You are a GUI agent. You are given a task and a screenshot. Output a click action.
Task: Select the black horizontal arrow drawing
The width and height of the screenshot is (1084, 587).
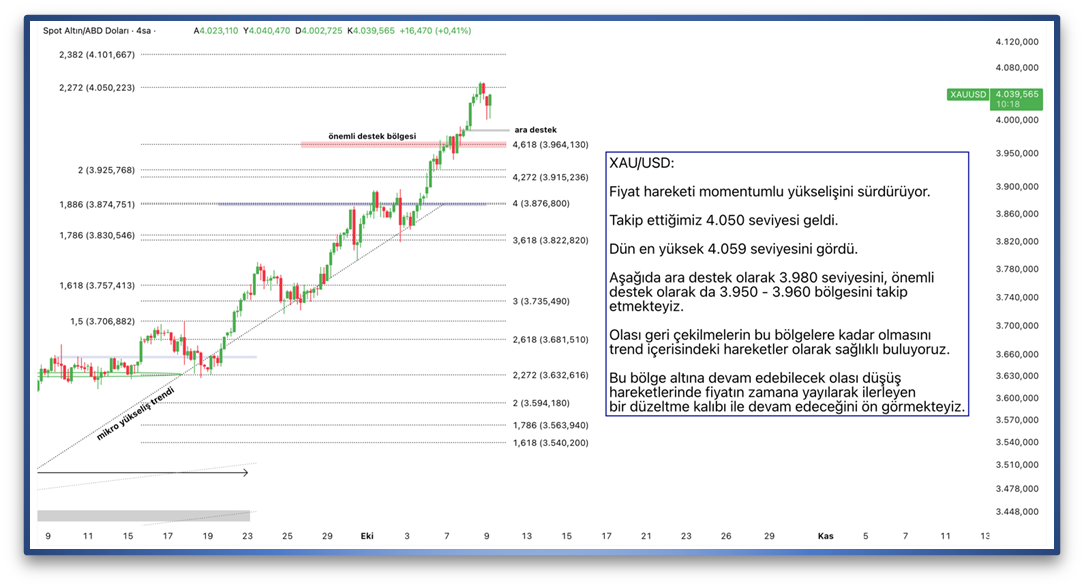(142, 472)
